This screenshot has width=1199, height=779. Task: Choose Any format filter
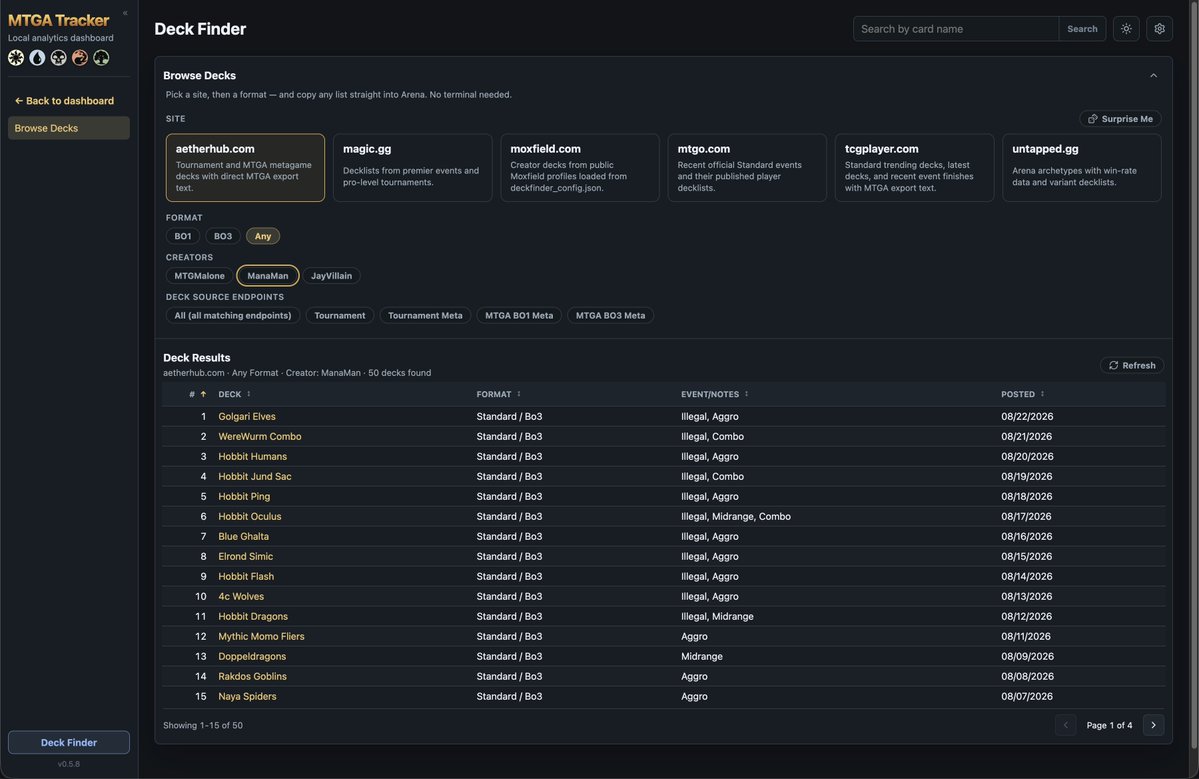click(263, 236)
